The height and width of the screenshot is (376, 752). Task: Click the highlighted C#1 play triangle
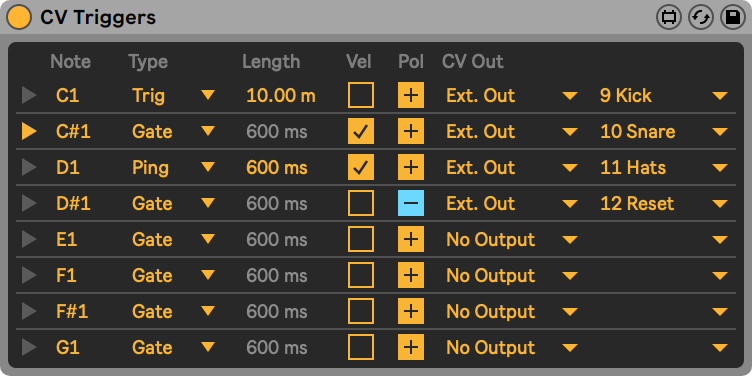pos(29,131)
